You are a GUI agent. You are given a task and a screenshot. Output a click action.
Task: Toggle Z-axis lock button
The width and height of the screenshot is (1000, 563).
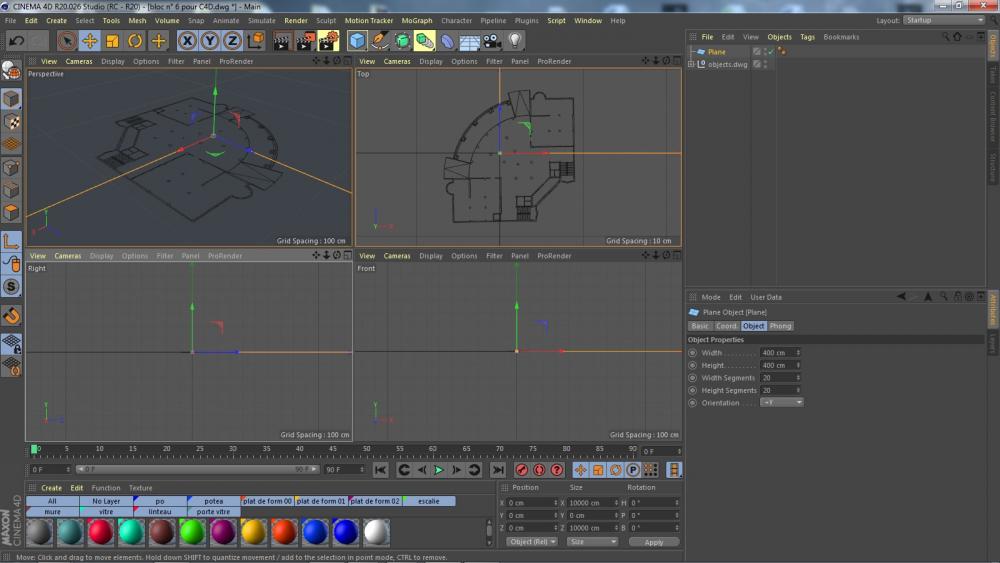(232, 41)
